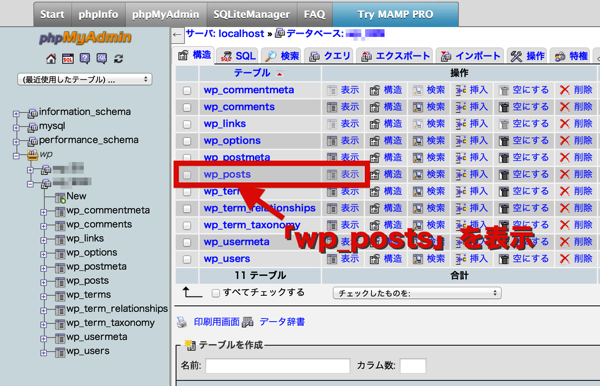Screen dimensions: 600x386
Task: Click the phpMyAdmin documentation icon
Action: point(85,59)
